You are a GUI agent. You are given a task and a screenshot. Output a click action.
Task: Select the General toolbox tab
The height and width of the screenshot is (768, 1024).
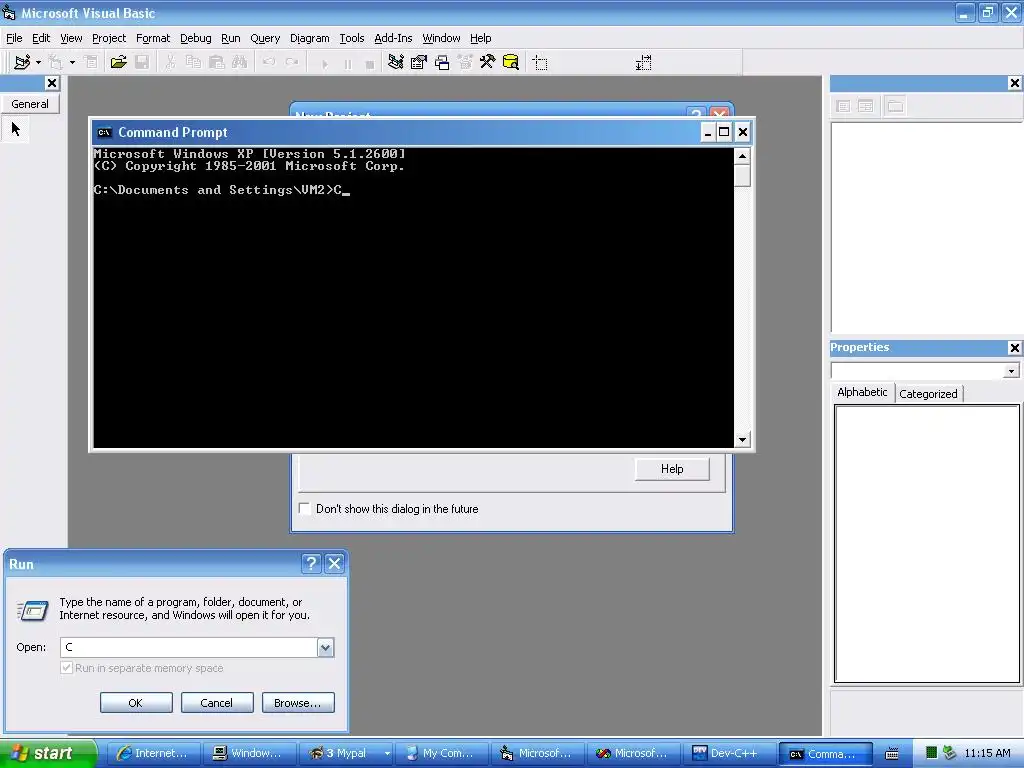point(30,104)
